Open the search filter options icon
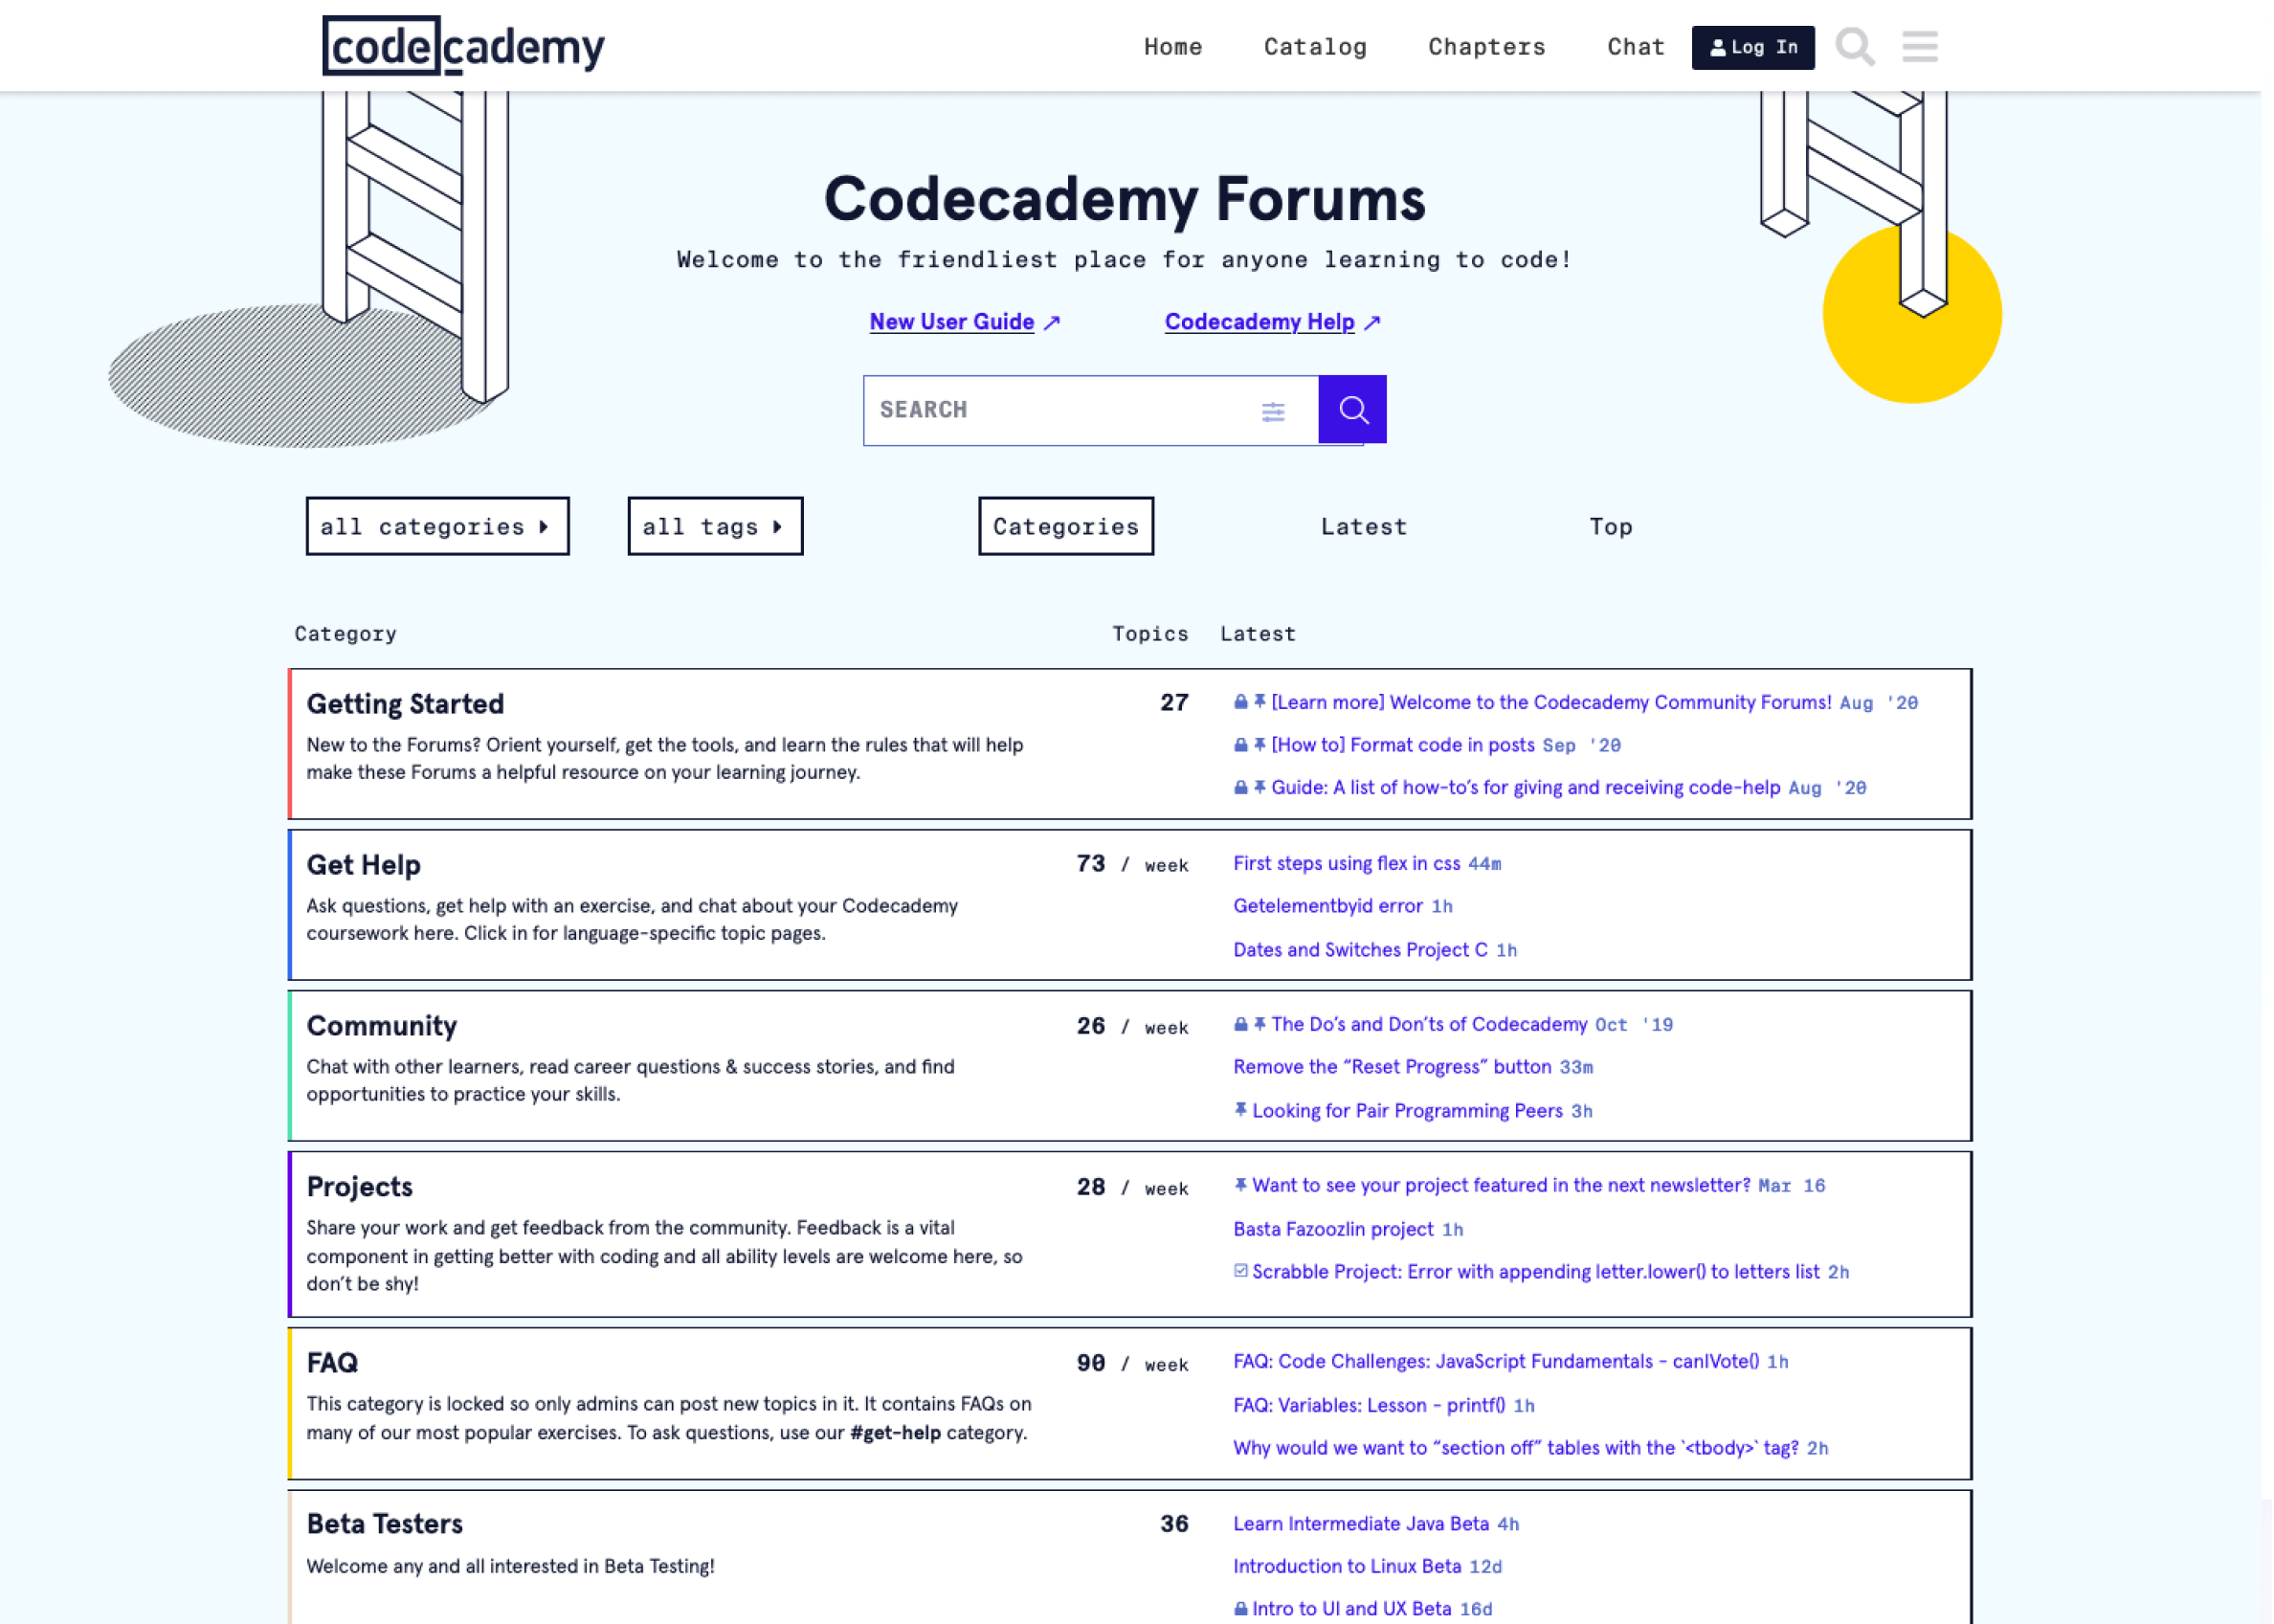2274x1624 pixels. click(1274, 410)
